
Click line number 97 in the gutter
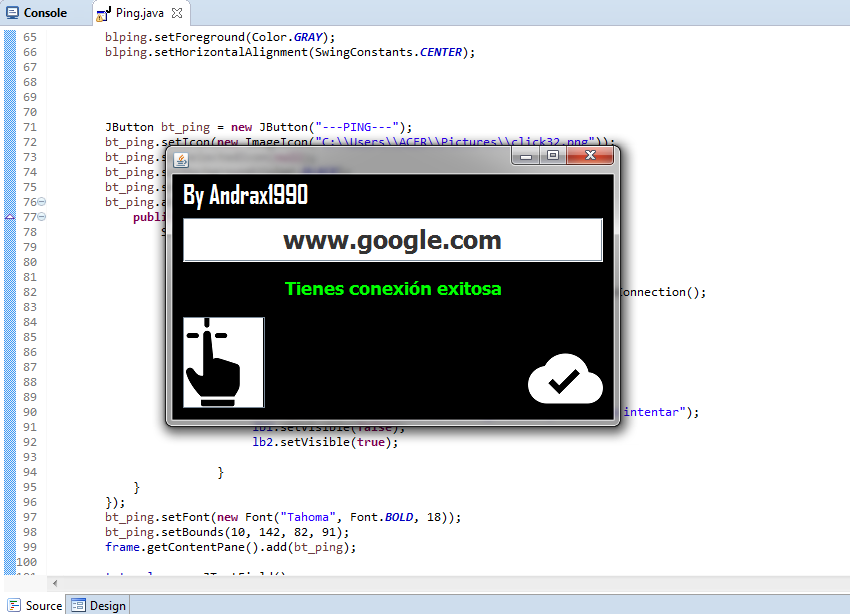point(30,518)
